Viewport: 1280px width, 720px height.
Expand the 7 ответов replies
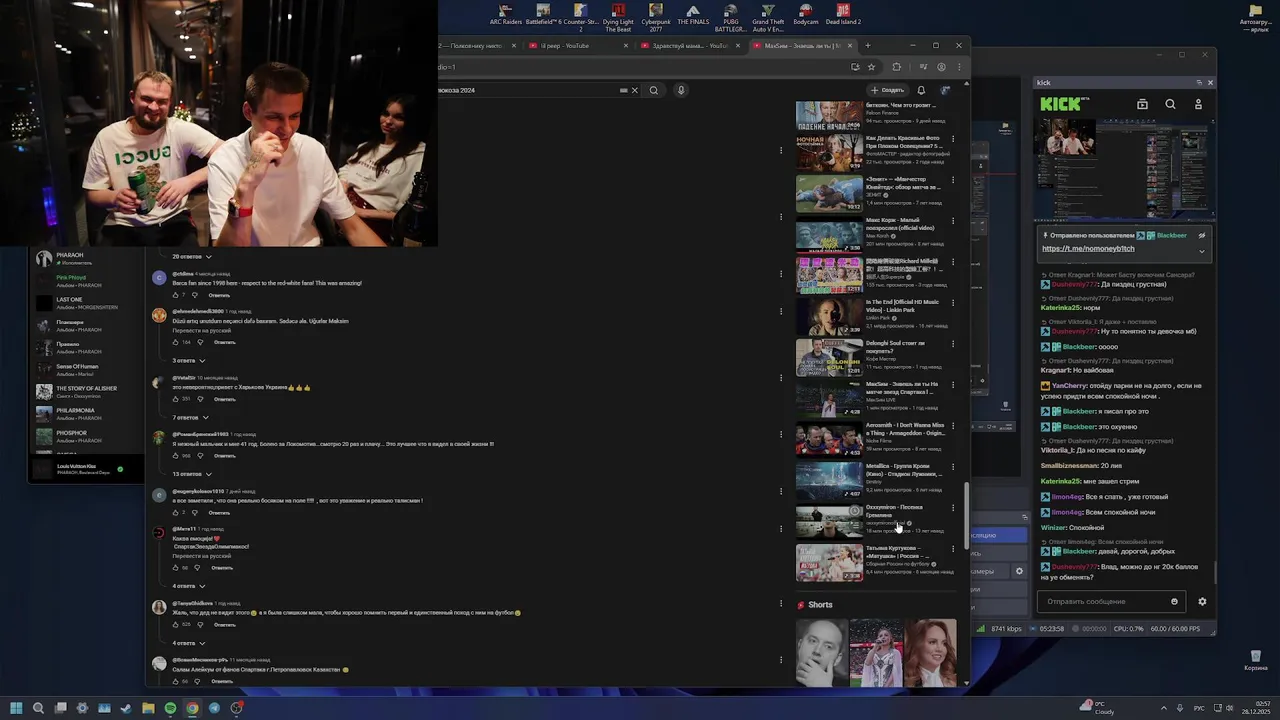(x=191, y=417)
